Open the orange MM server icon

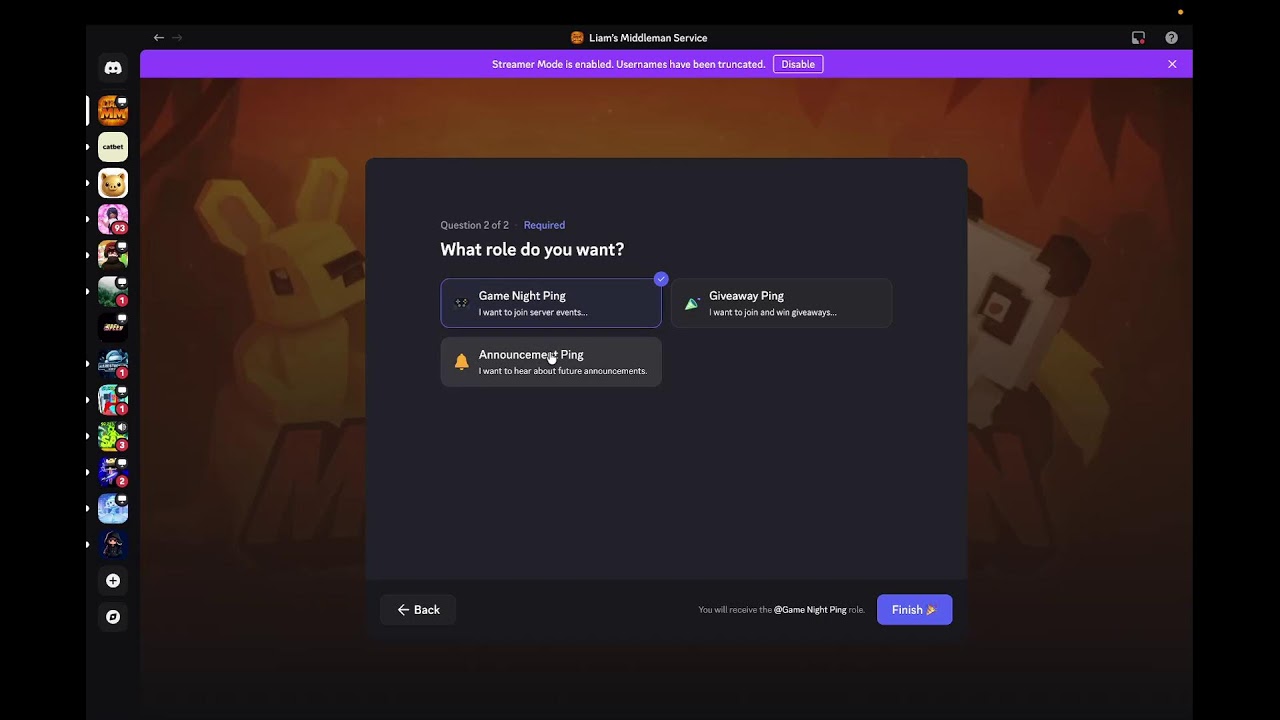click(x=113, y=110)
